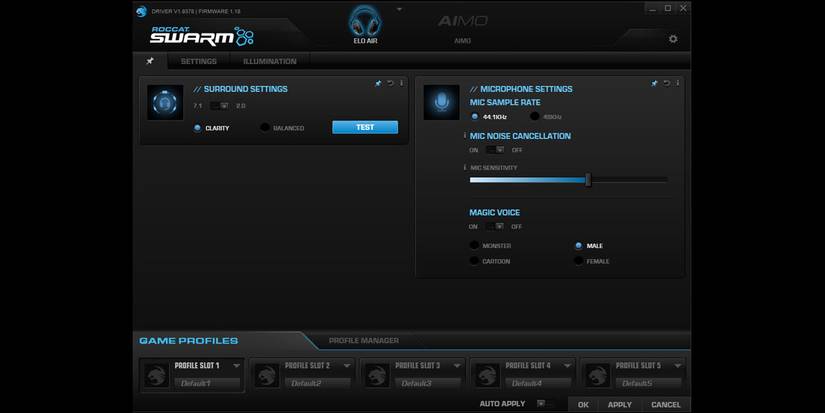The height and width of the screenshot is (413, 825).
Task: Expand the Profile Slot 4 dropdown arrow
Action: point(568,366)
